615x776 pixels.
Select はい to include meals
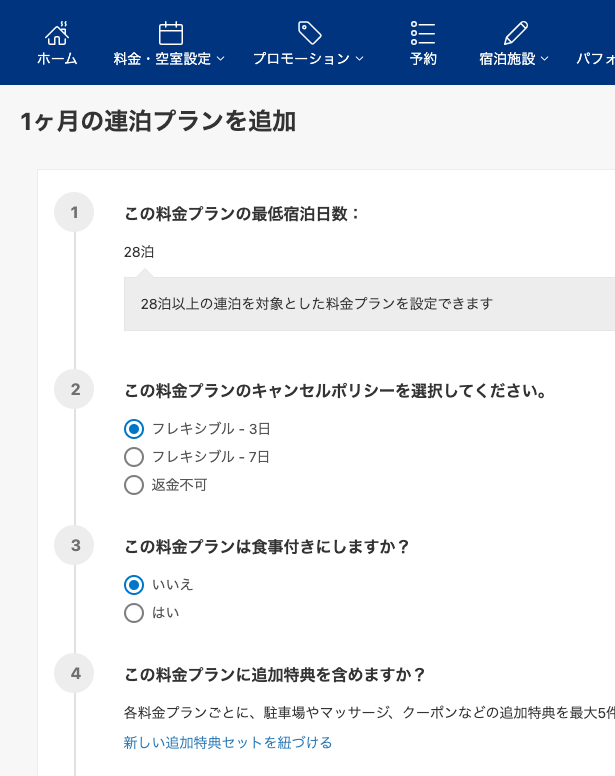134,612
